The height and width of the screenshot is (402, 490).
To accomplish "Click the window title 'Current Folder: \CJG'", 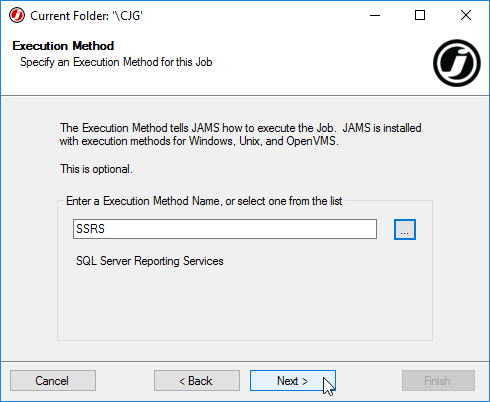I will (x=86, y=16).
